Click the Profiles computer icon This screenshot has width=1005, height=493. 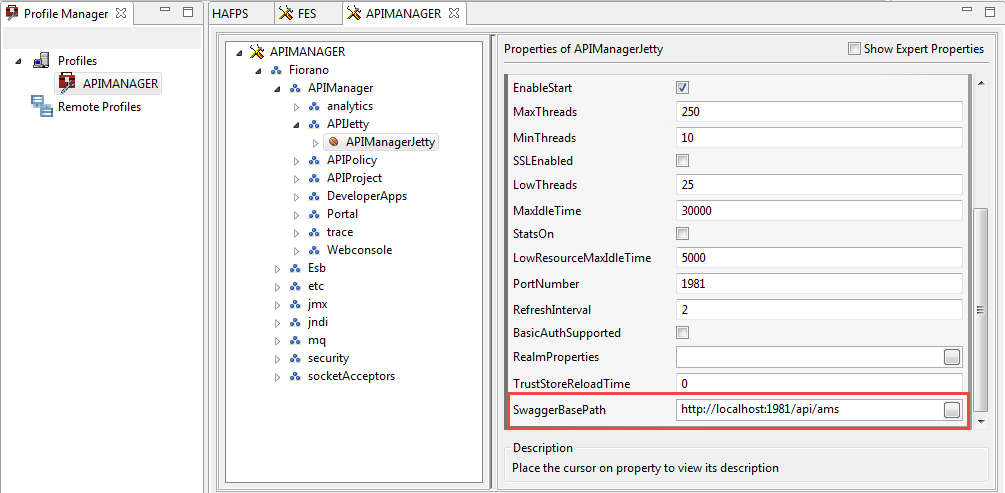41,61
